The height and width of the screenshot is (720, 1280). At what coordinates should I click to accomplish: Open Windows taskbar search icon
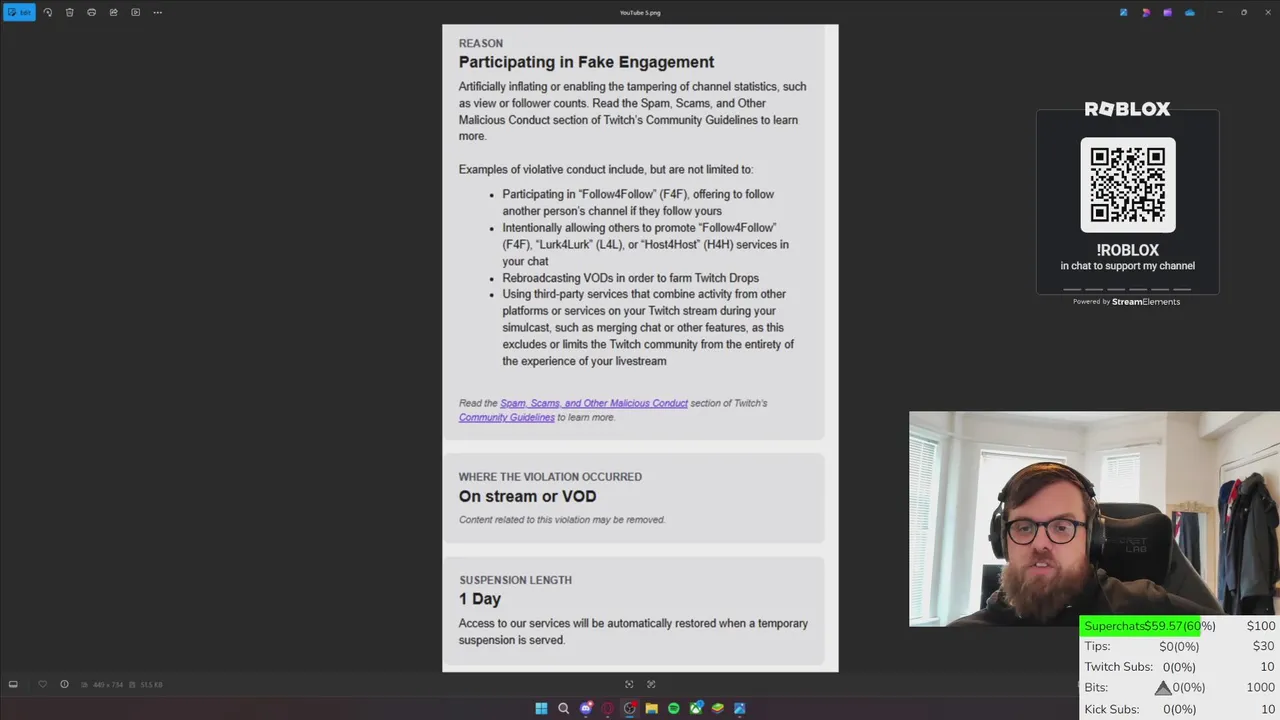coord(563,708)
